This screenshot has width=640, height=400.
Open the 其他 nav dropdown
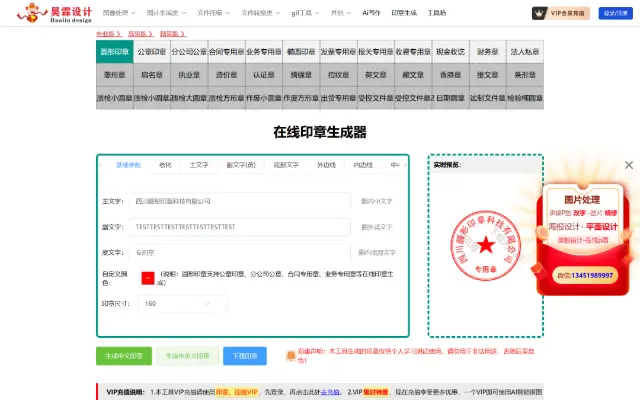click(x=341, y=13)
